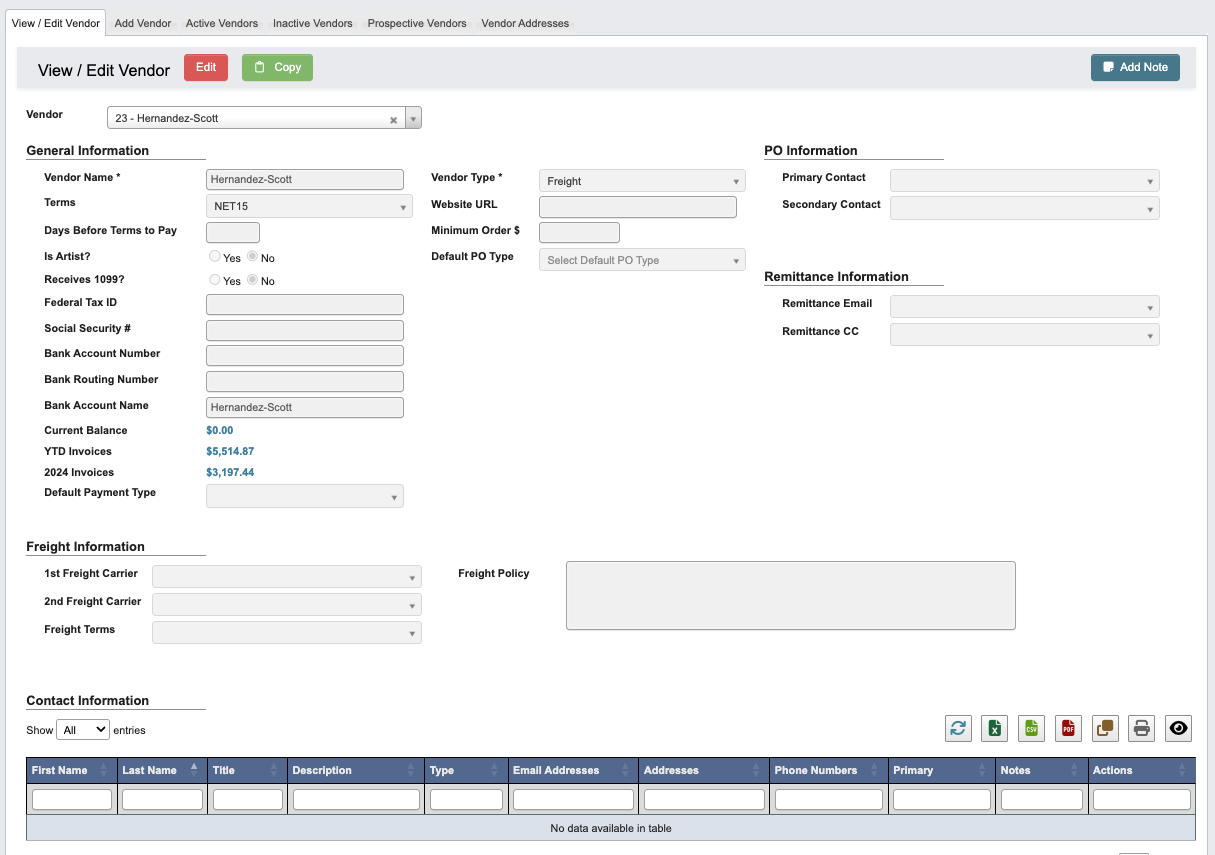
Task: Click the Add Note button
Action: [x=1135, y=67]
